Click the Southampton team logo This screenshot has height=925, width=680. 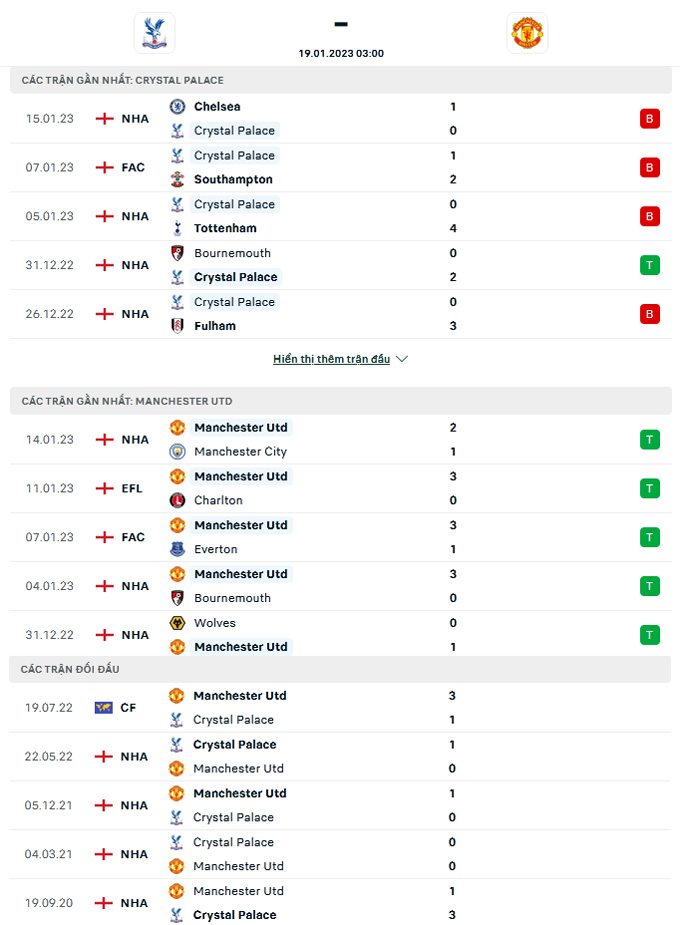[x=177, y=180]
